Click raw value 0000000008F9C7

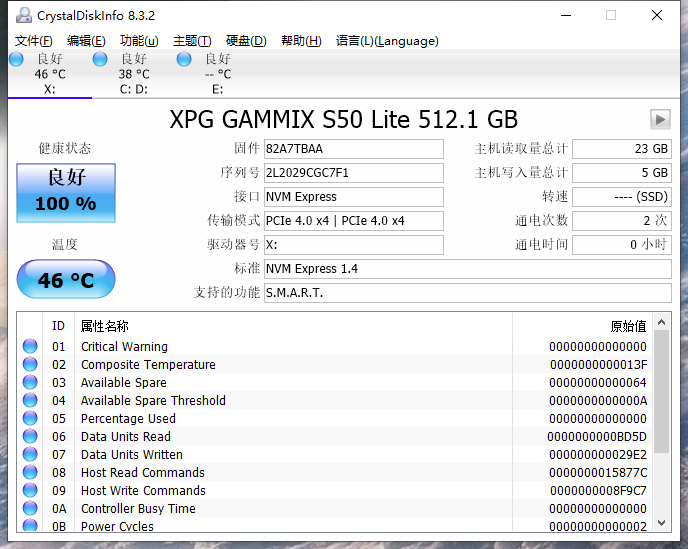(598, 490)
